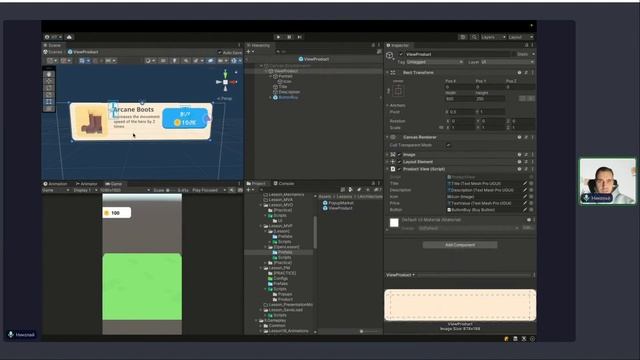The height and width of the screenshot is (360, 640).
Task: Select the Rotate tool in scene toolbar
Action: click(x=49, y=88)
